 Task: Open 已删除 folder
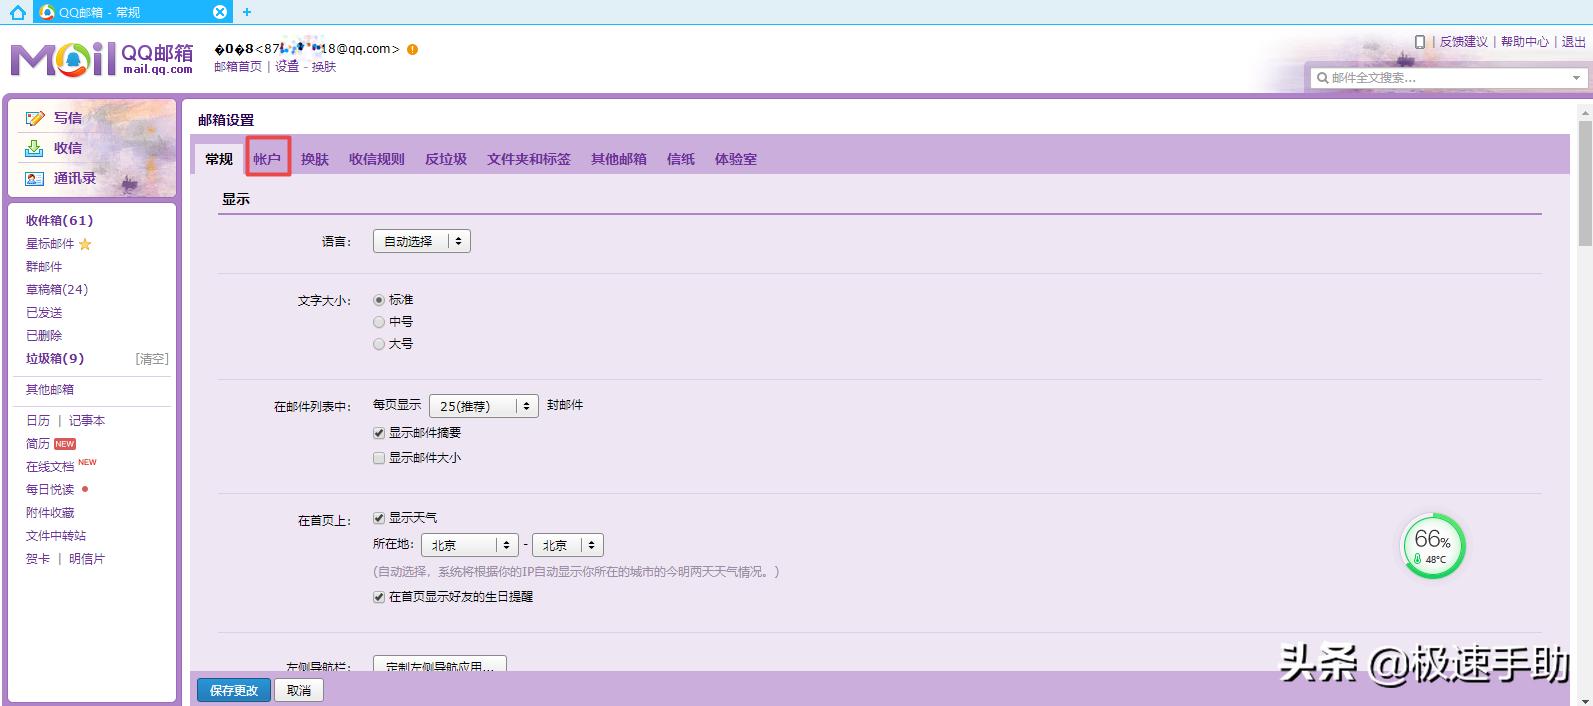[x=44, y=336]
